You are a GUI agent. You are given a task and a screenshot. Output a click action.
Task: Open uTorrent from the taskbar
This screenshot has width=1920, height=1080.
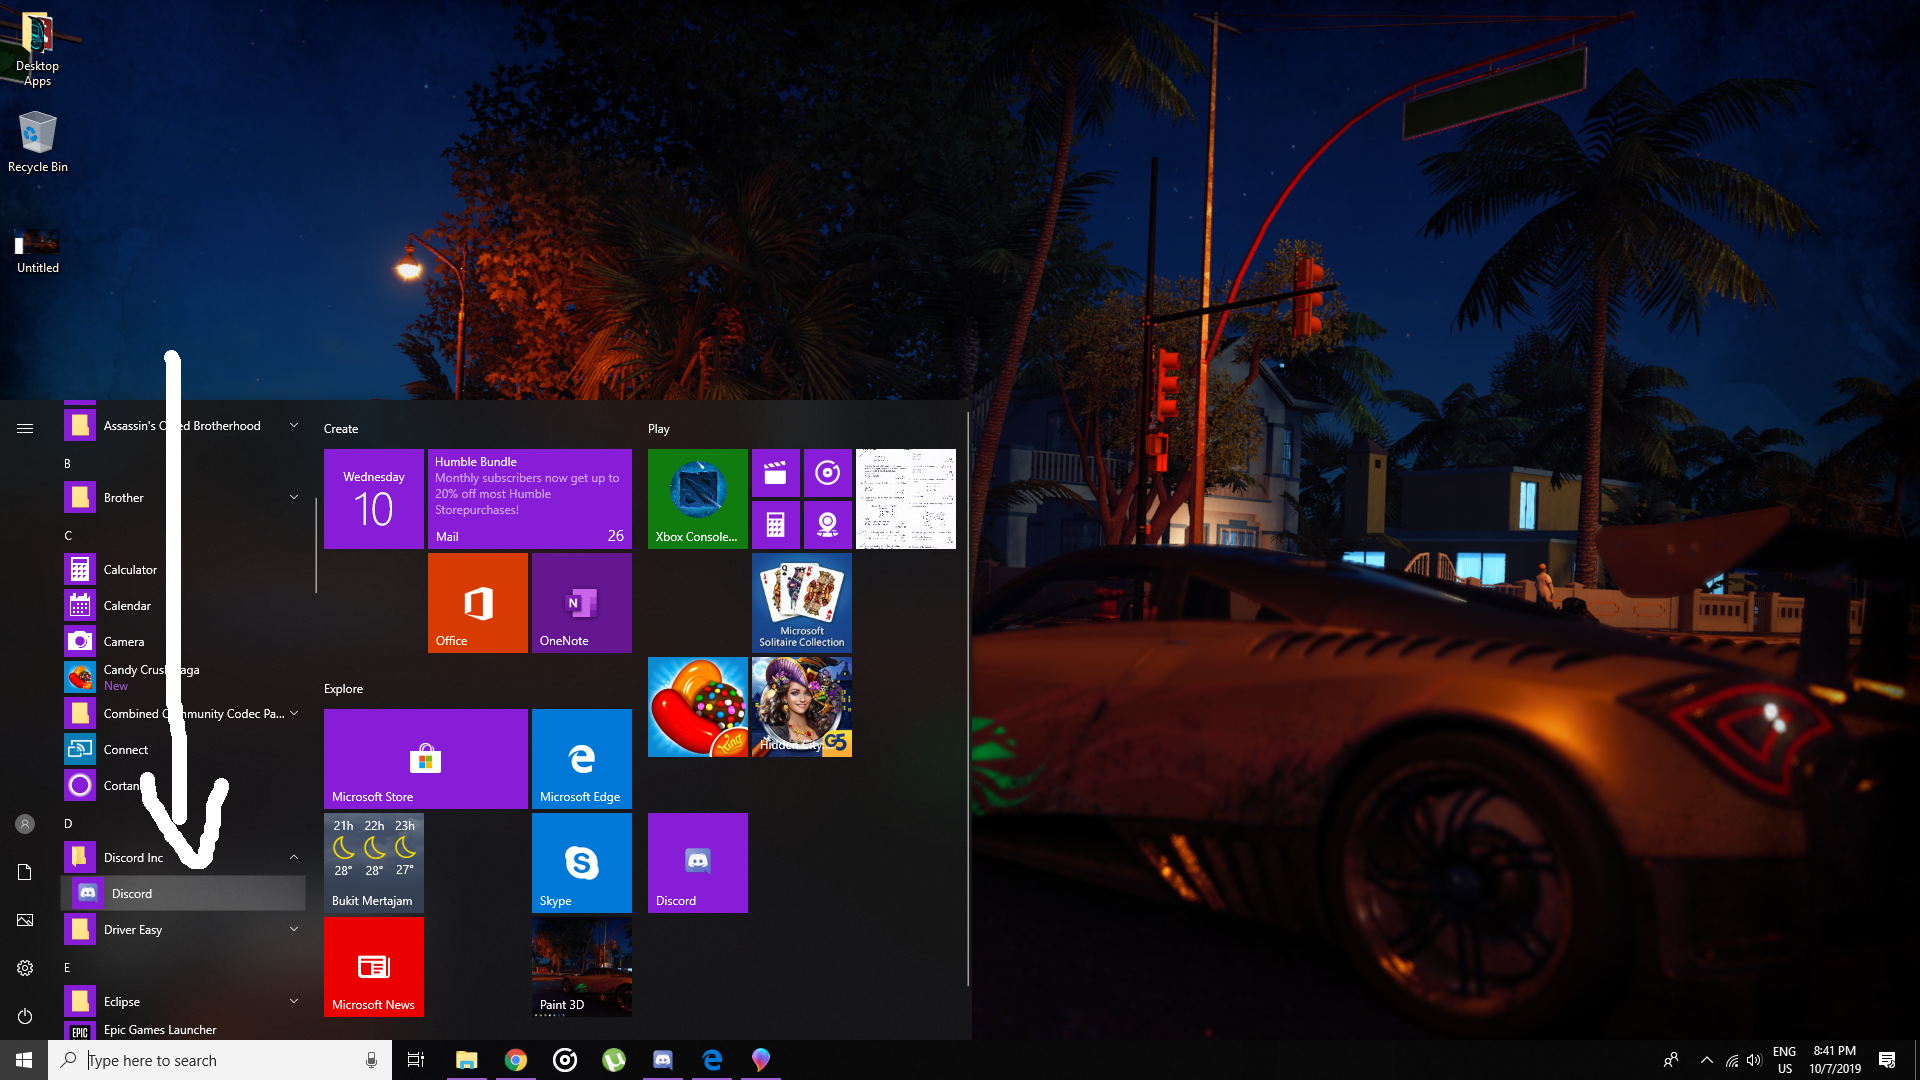(614, 1060)
